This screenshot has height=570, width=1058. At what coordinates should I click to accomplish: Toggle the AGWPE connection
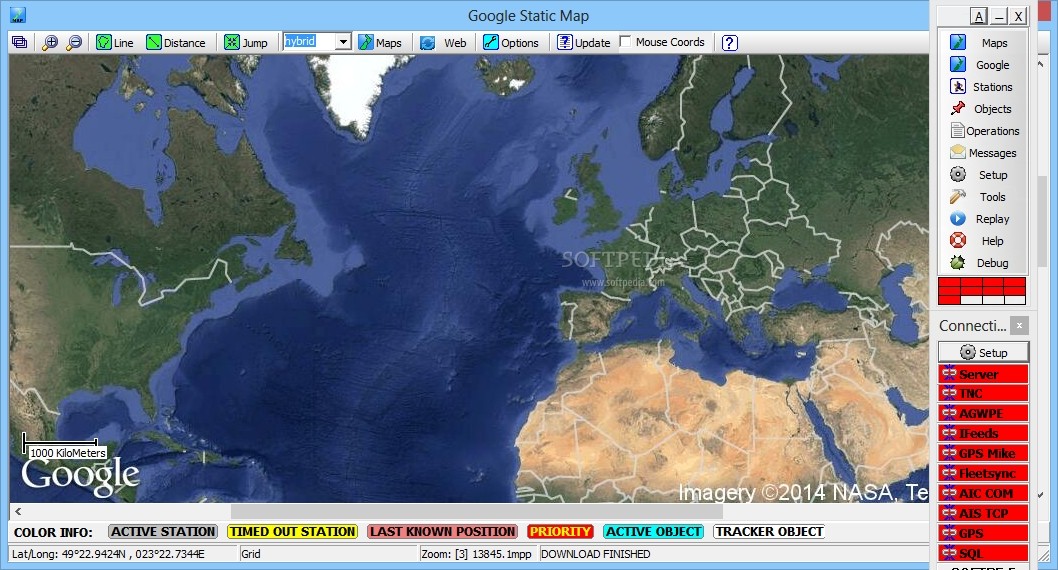coord(983,413)
